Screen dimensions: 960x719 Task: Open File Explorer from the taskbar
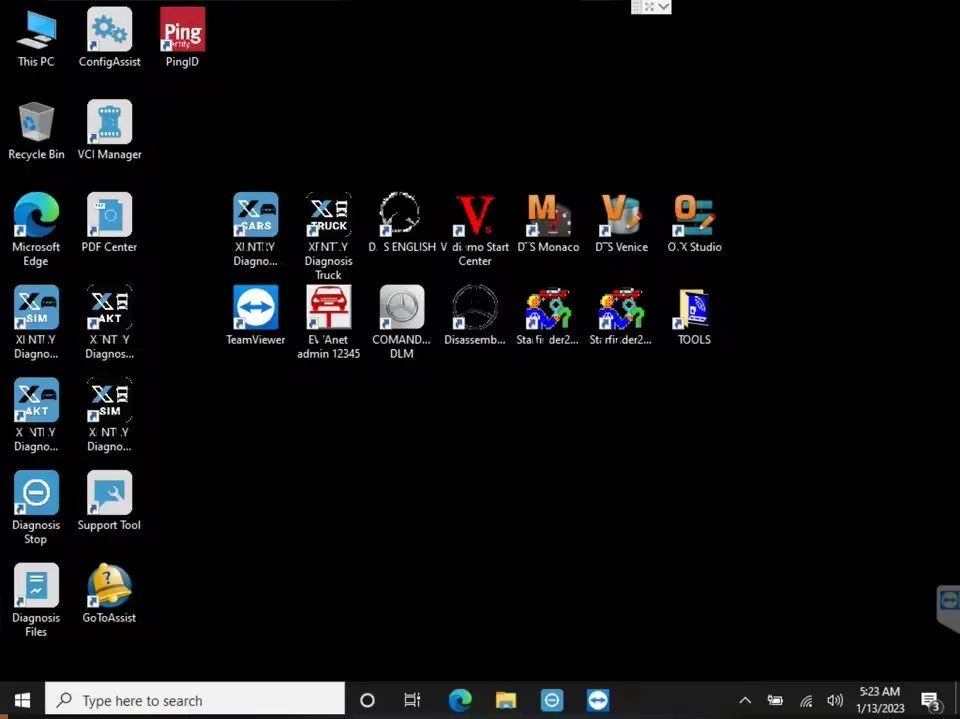506,701
